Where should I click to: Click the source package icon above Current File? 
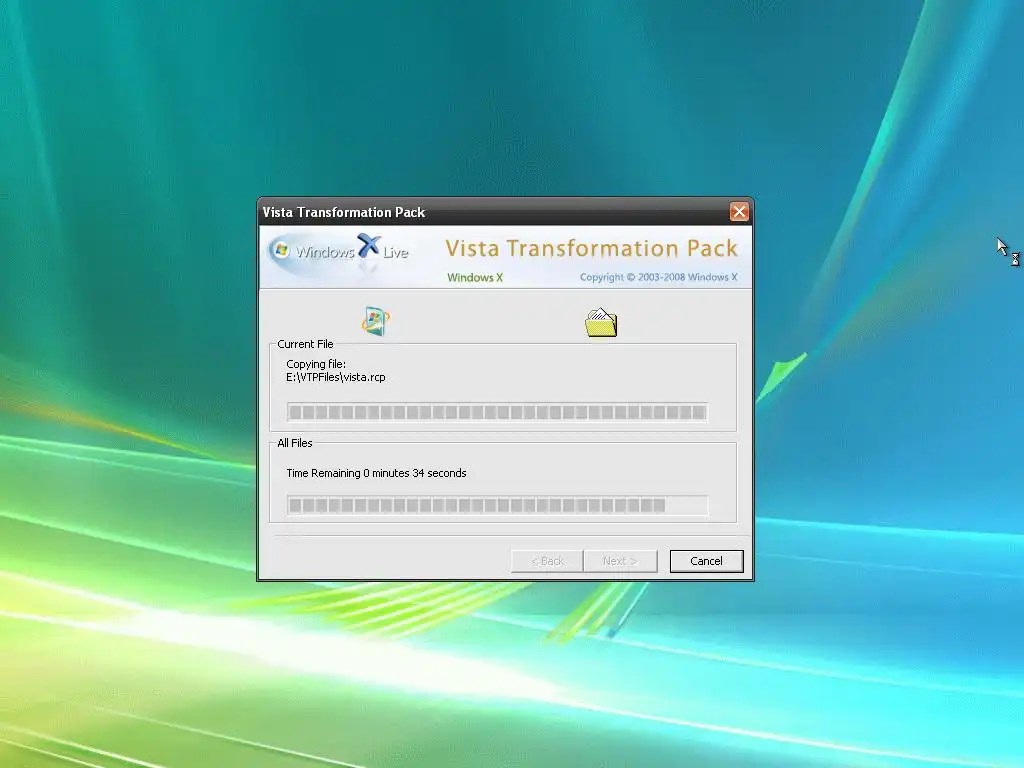[x=376, y=321]
